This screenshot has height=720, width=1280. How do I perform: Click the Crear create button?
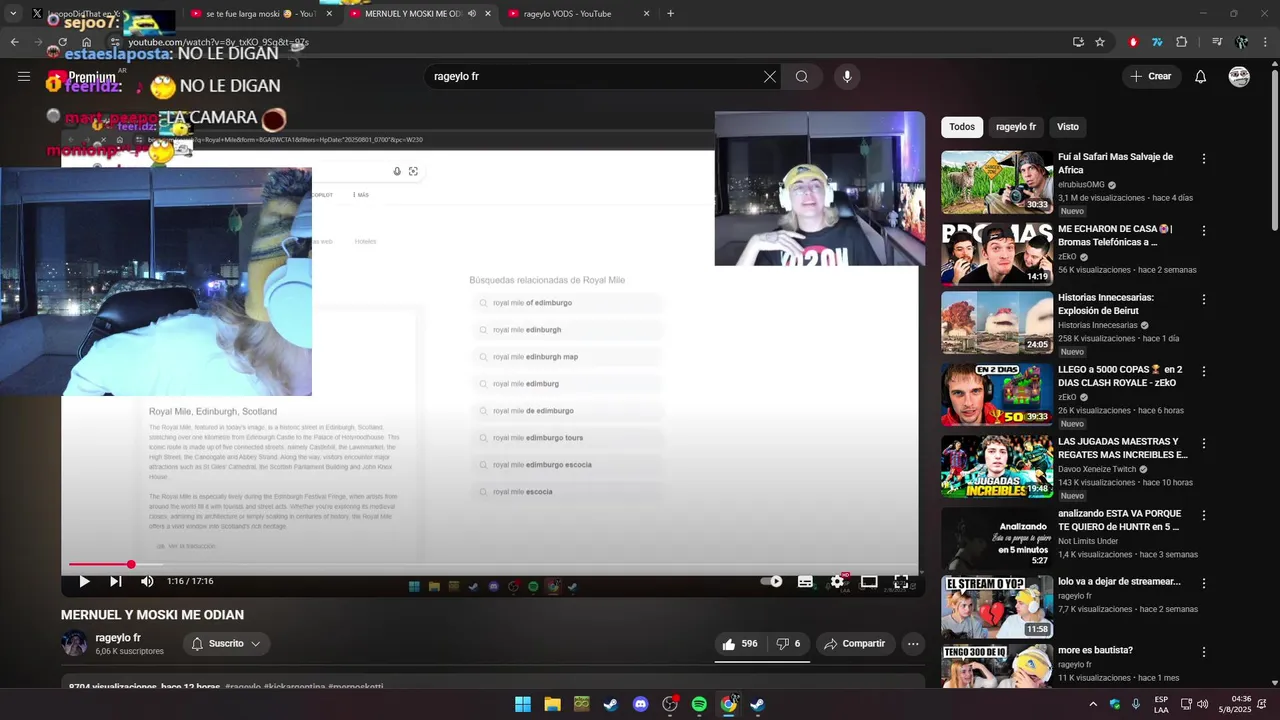(1151, 77)
